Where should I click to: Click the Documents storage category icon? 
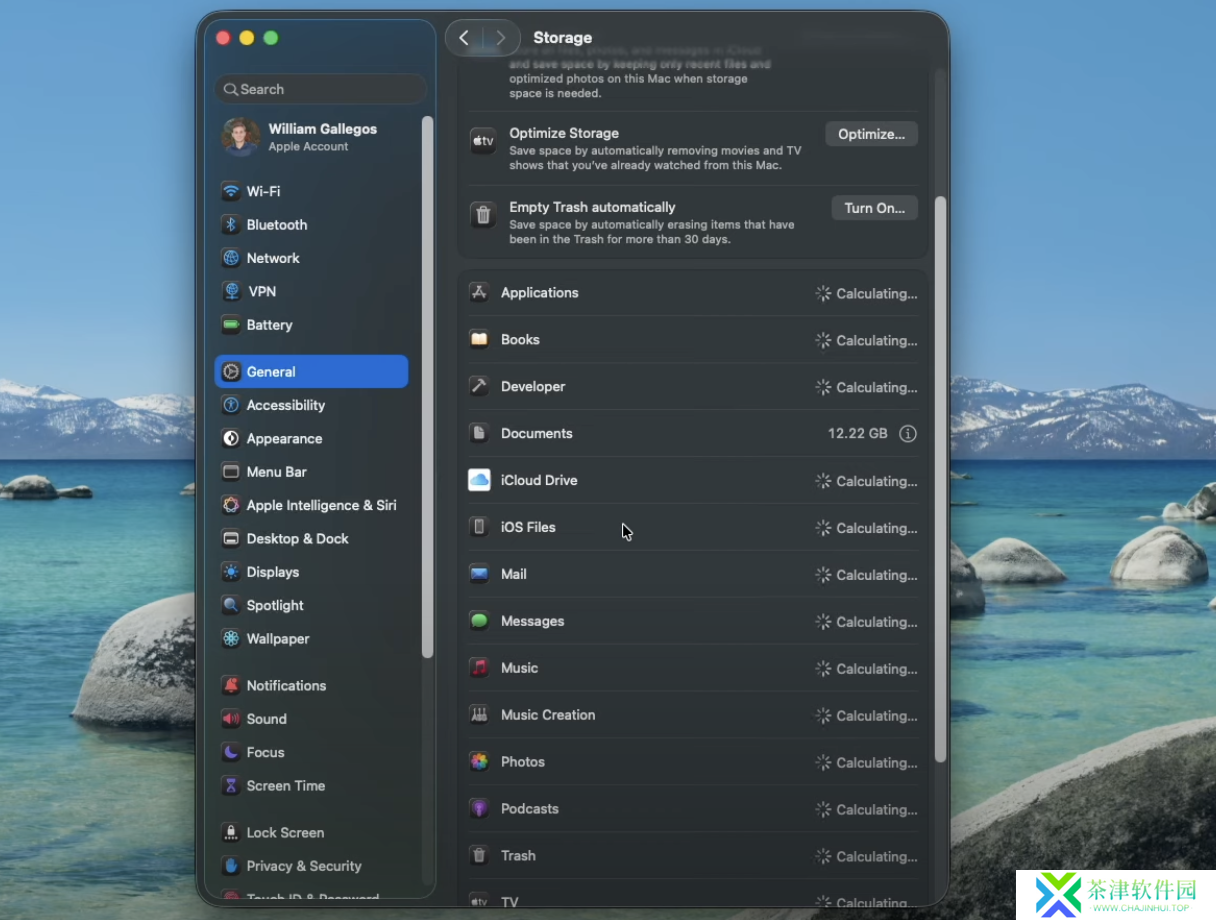(x=479, y=433)
